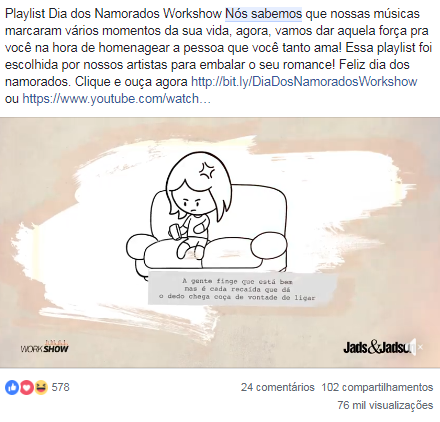Unmute the video using the speaker icon
The image size is (440, 422).
pos(417,347)
